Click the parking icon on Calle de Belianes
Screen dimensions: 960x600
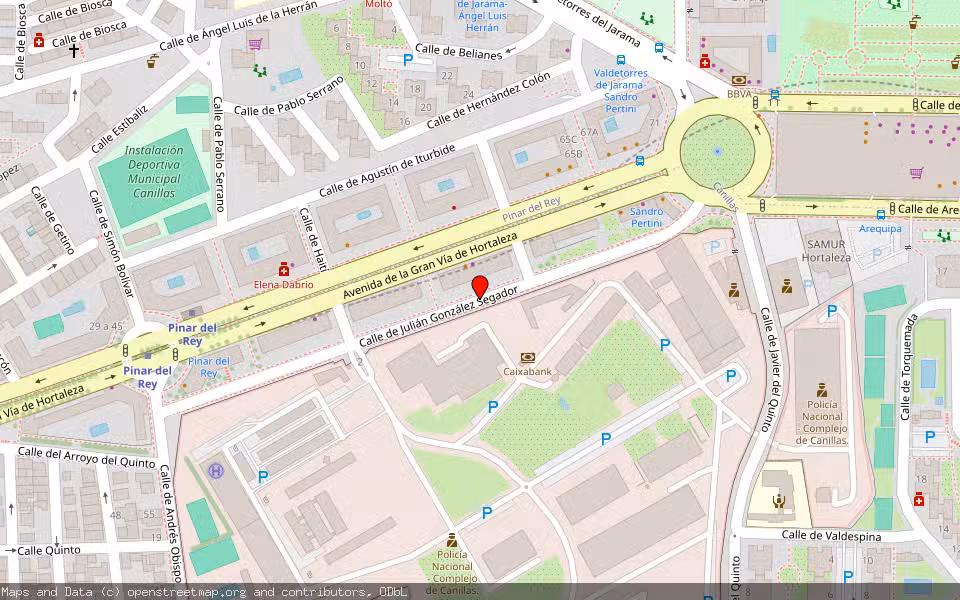pyautogui.click(x=408, y=60)
